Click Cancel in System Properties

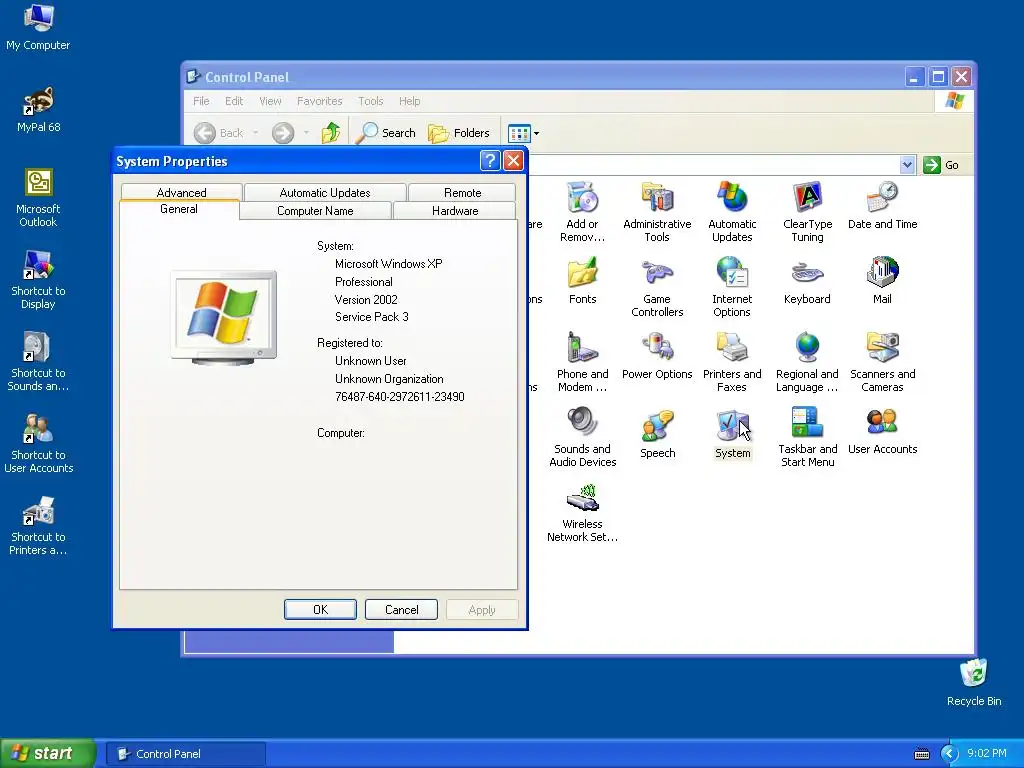(401, 609)
